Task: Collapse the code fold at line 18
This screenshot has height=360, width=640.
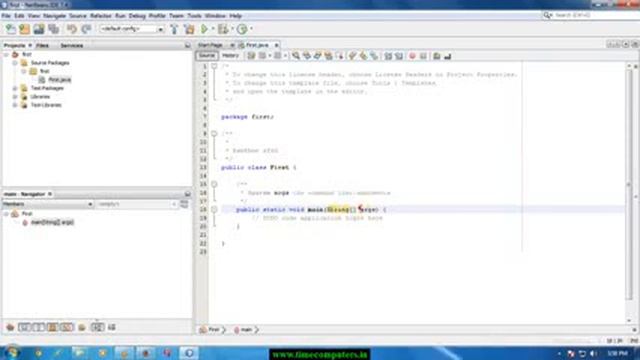Action: point(214,209)
